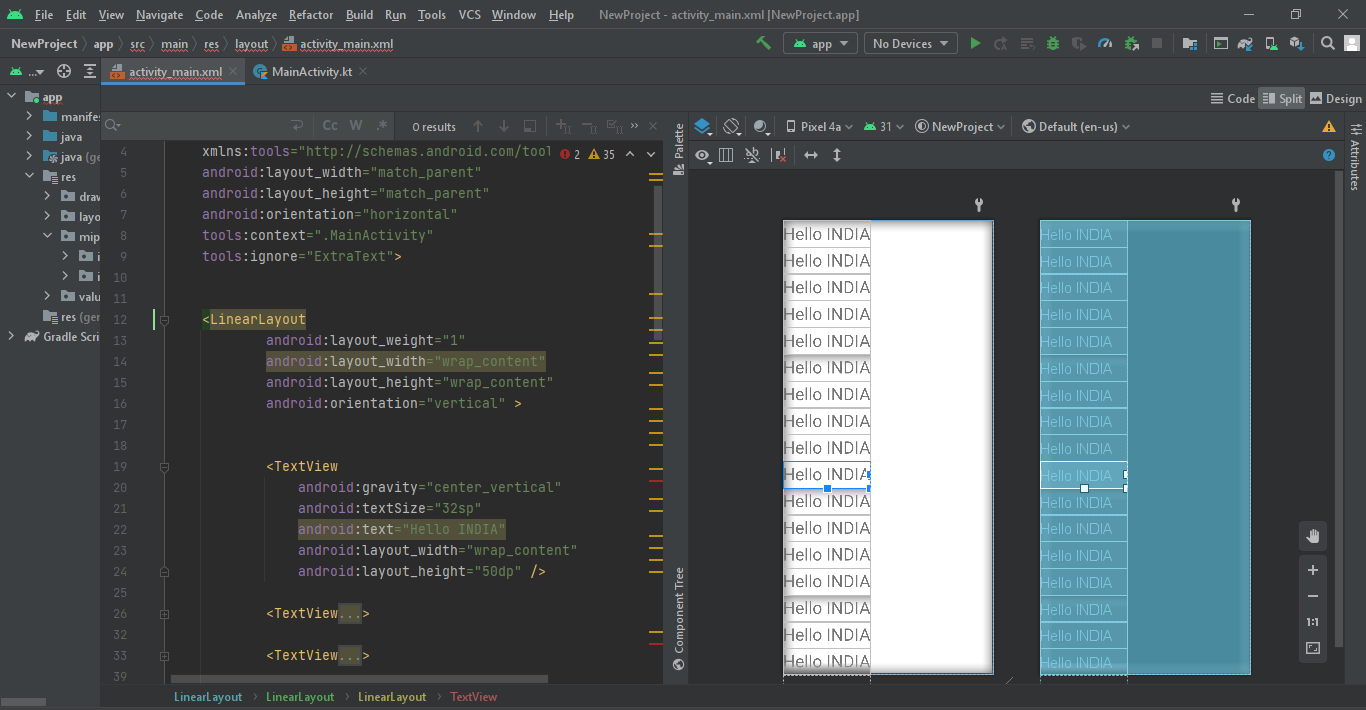Select the design surface layers icon
The height and width of the screenshot is (710, 1366).
point(702,127)
